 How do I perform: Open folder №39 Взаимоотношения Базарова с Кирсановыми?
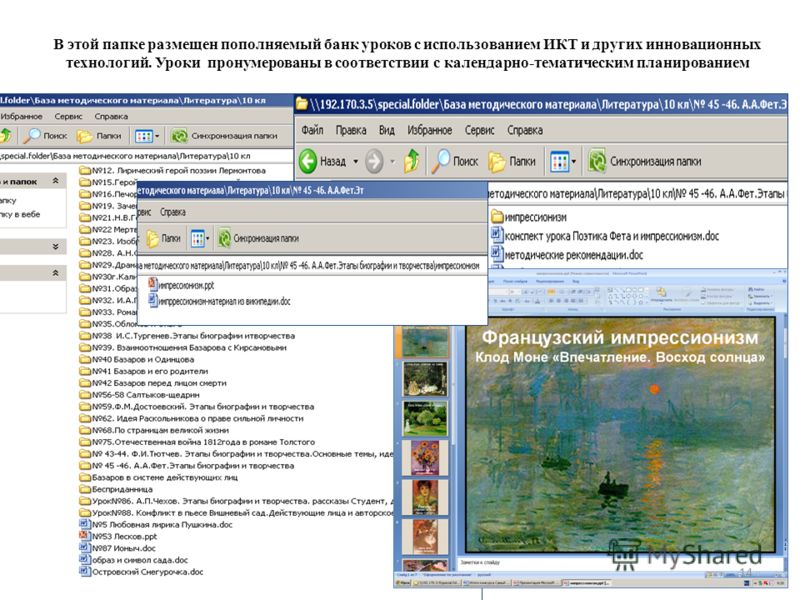(183, 347)
